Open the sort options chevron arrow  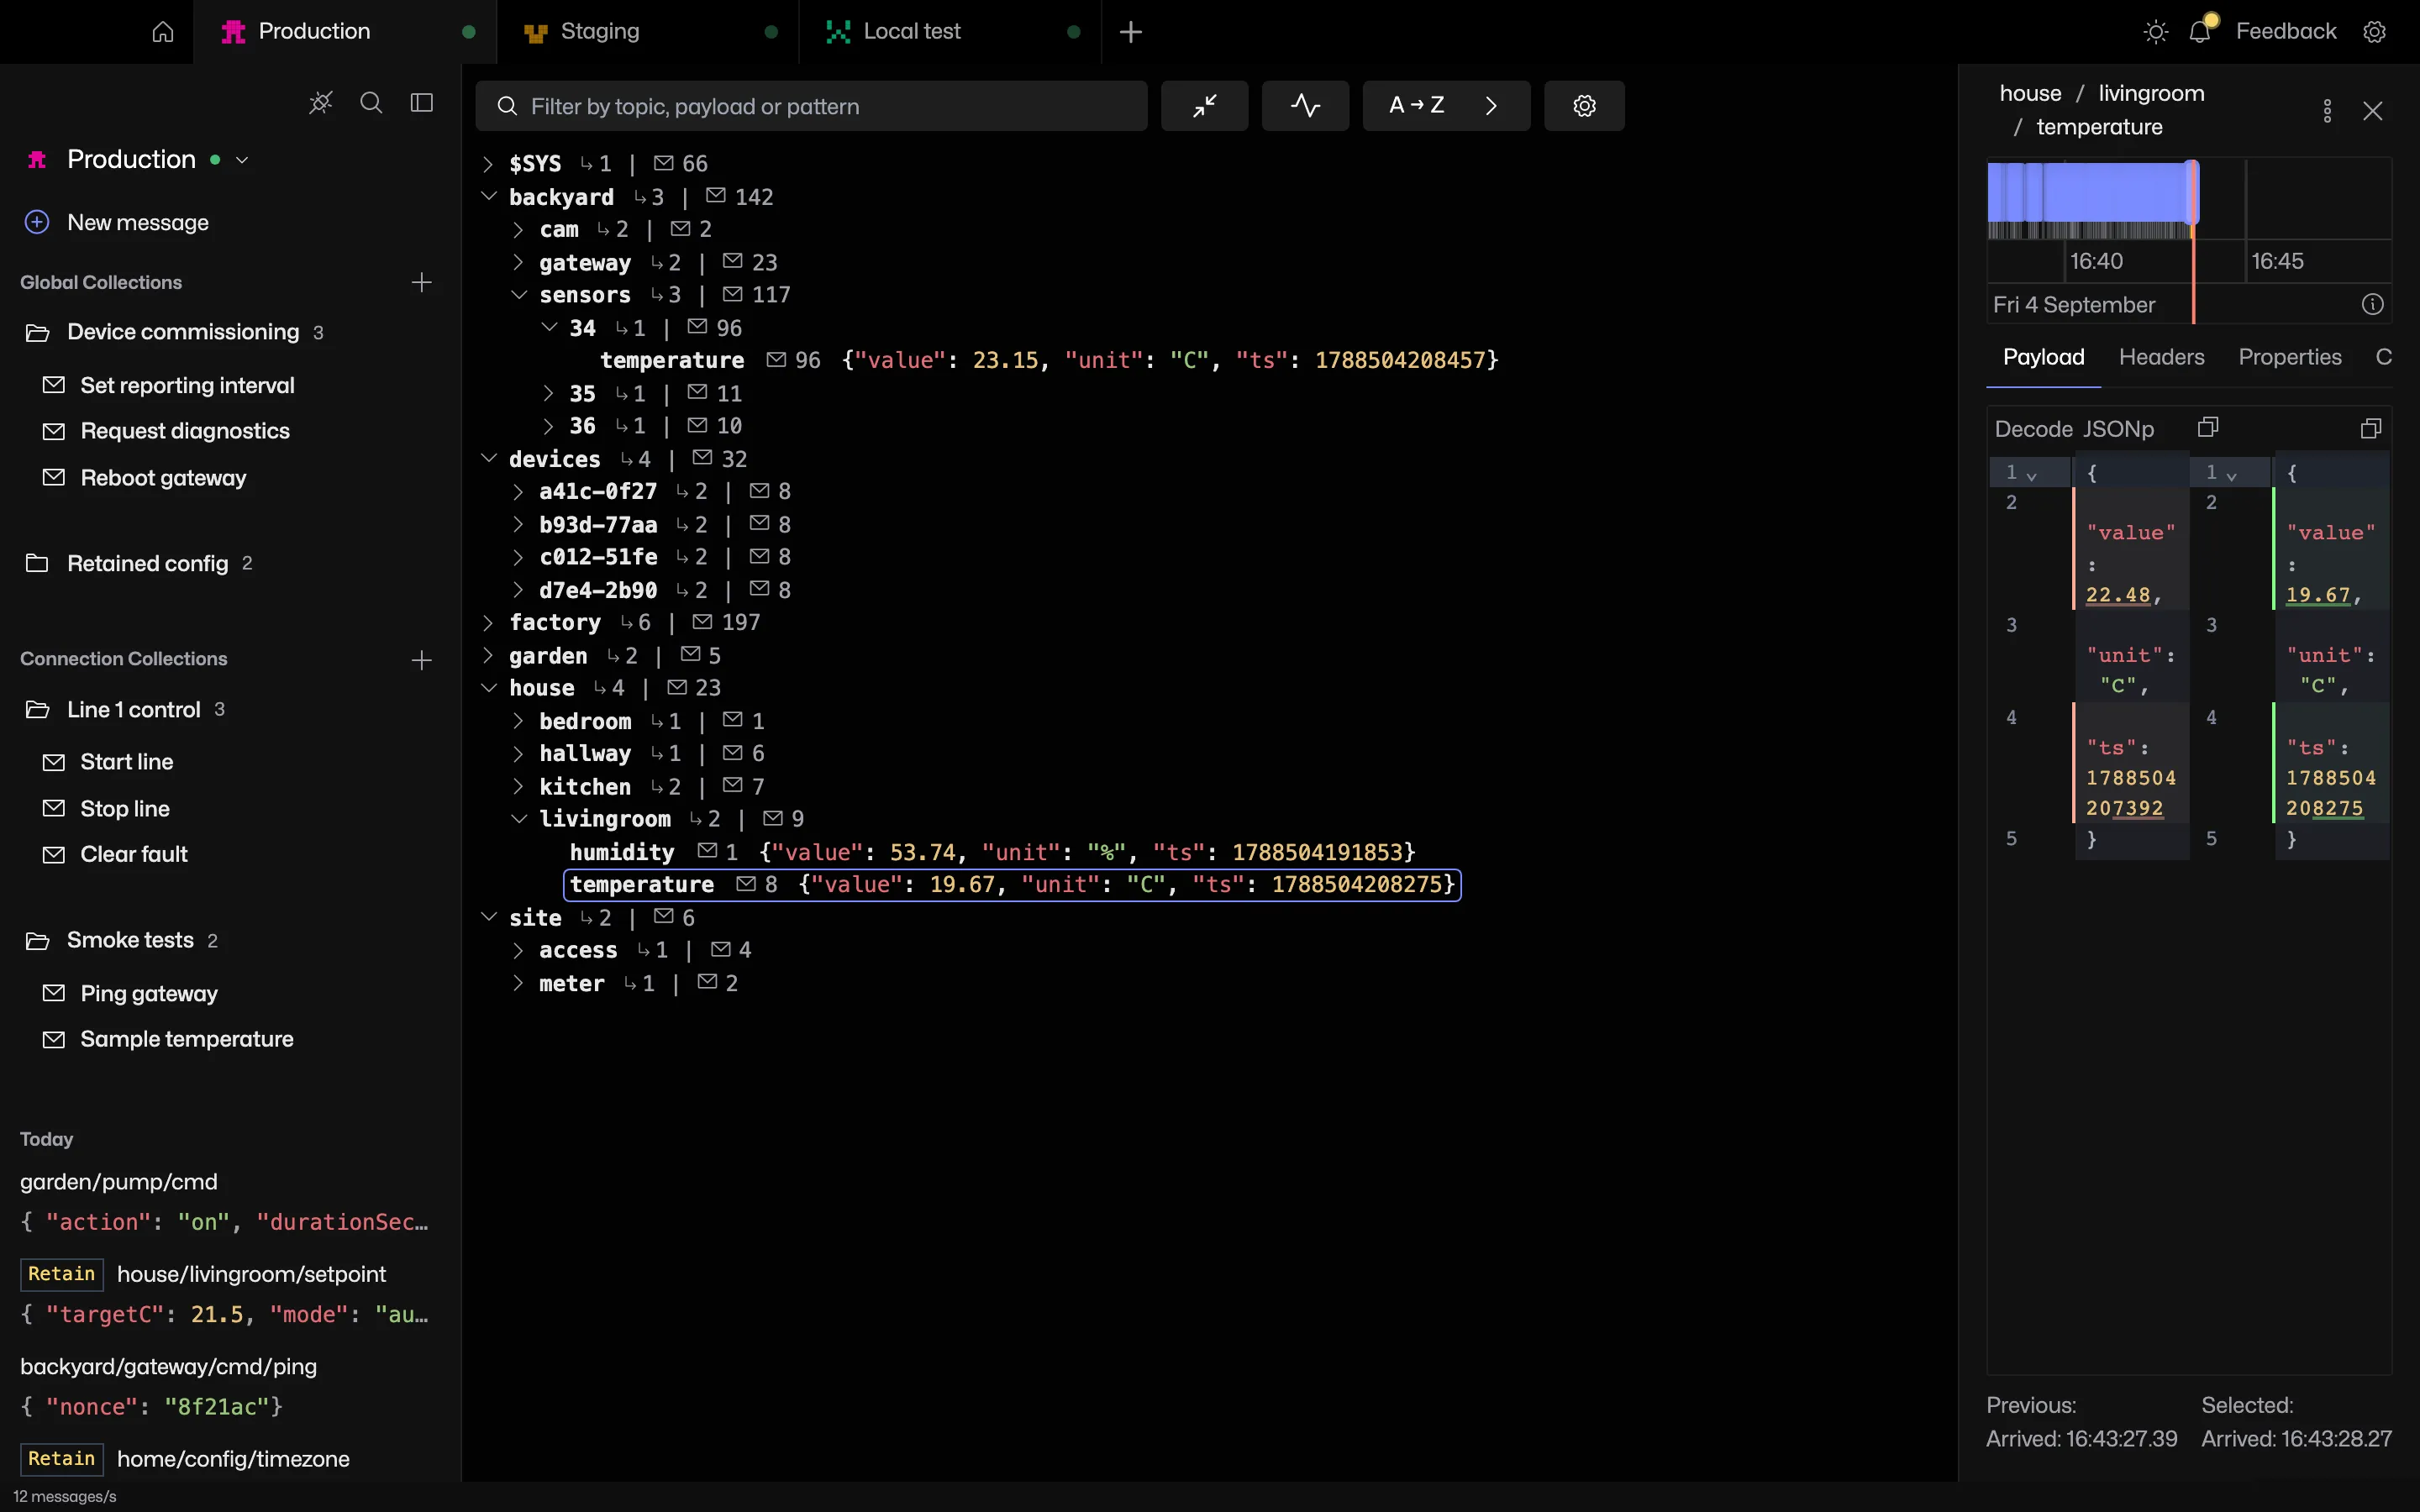coord(1491,105)
